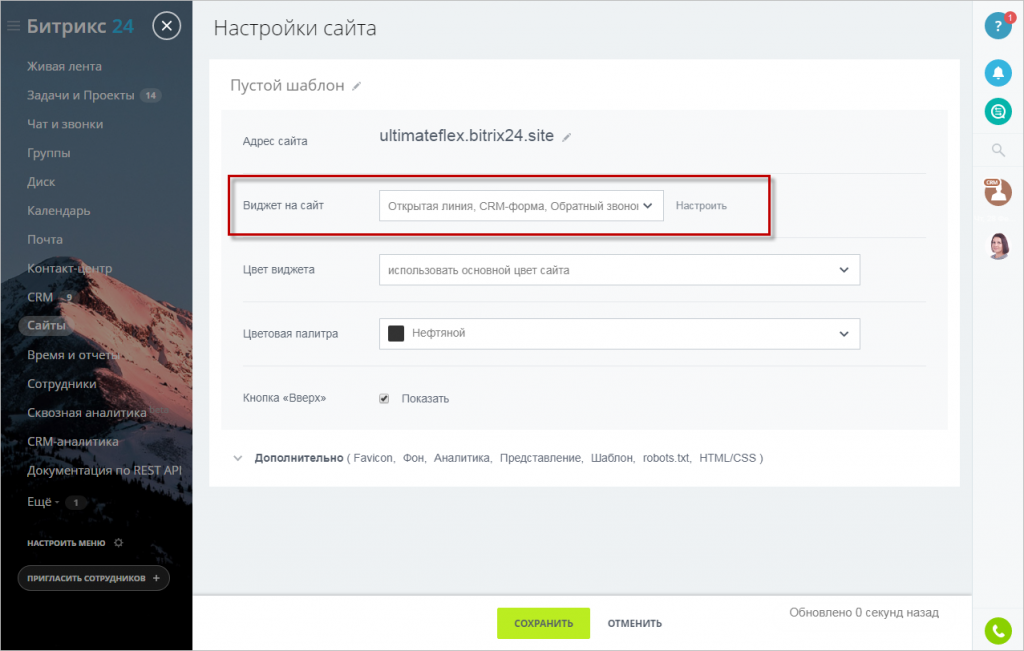The image size is (1024, 651).
Task: Open the chat messenger icon
Action: click(x=998, y=112)
